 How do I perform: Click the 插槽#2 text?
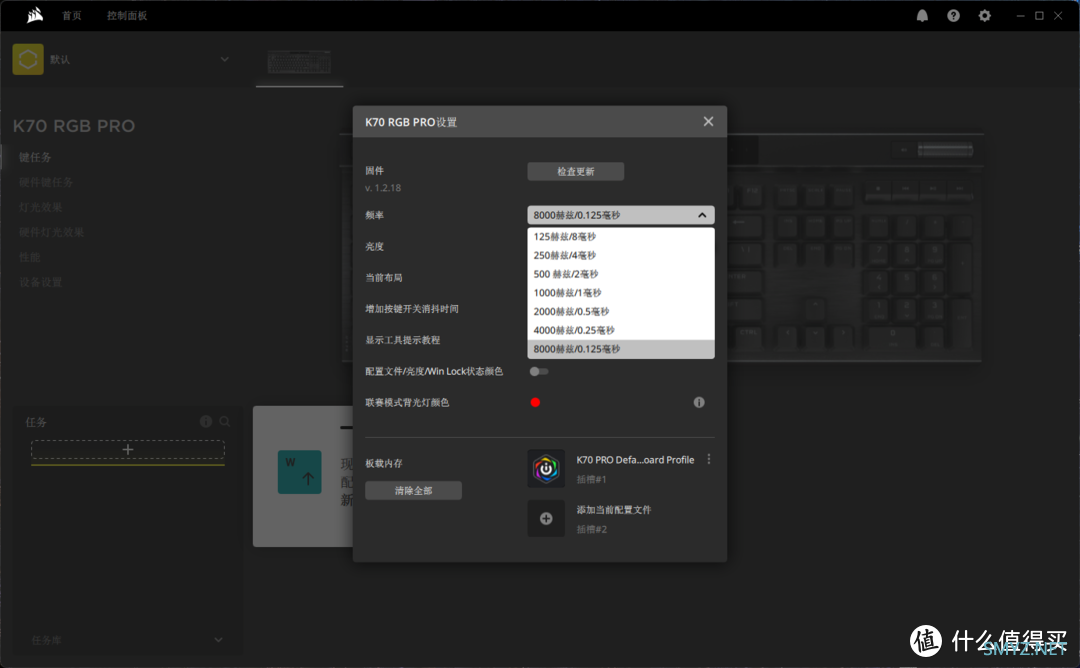[x=591, y=529]
